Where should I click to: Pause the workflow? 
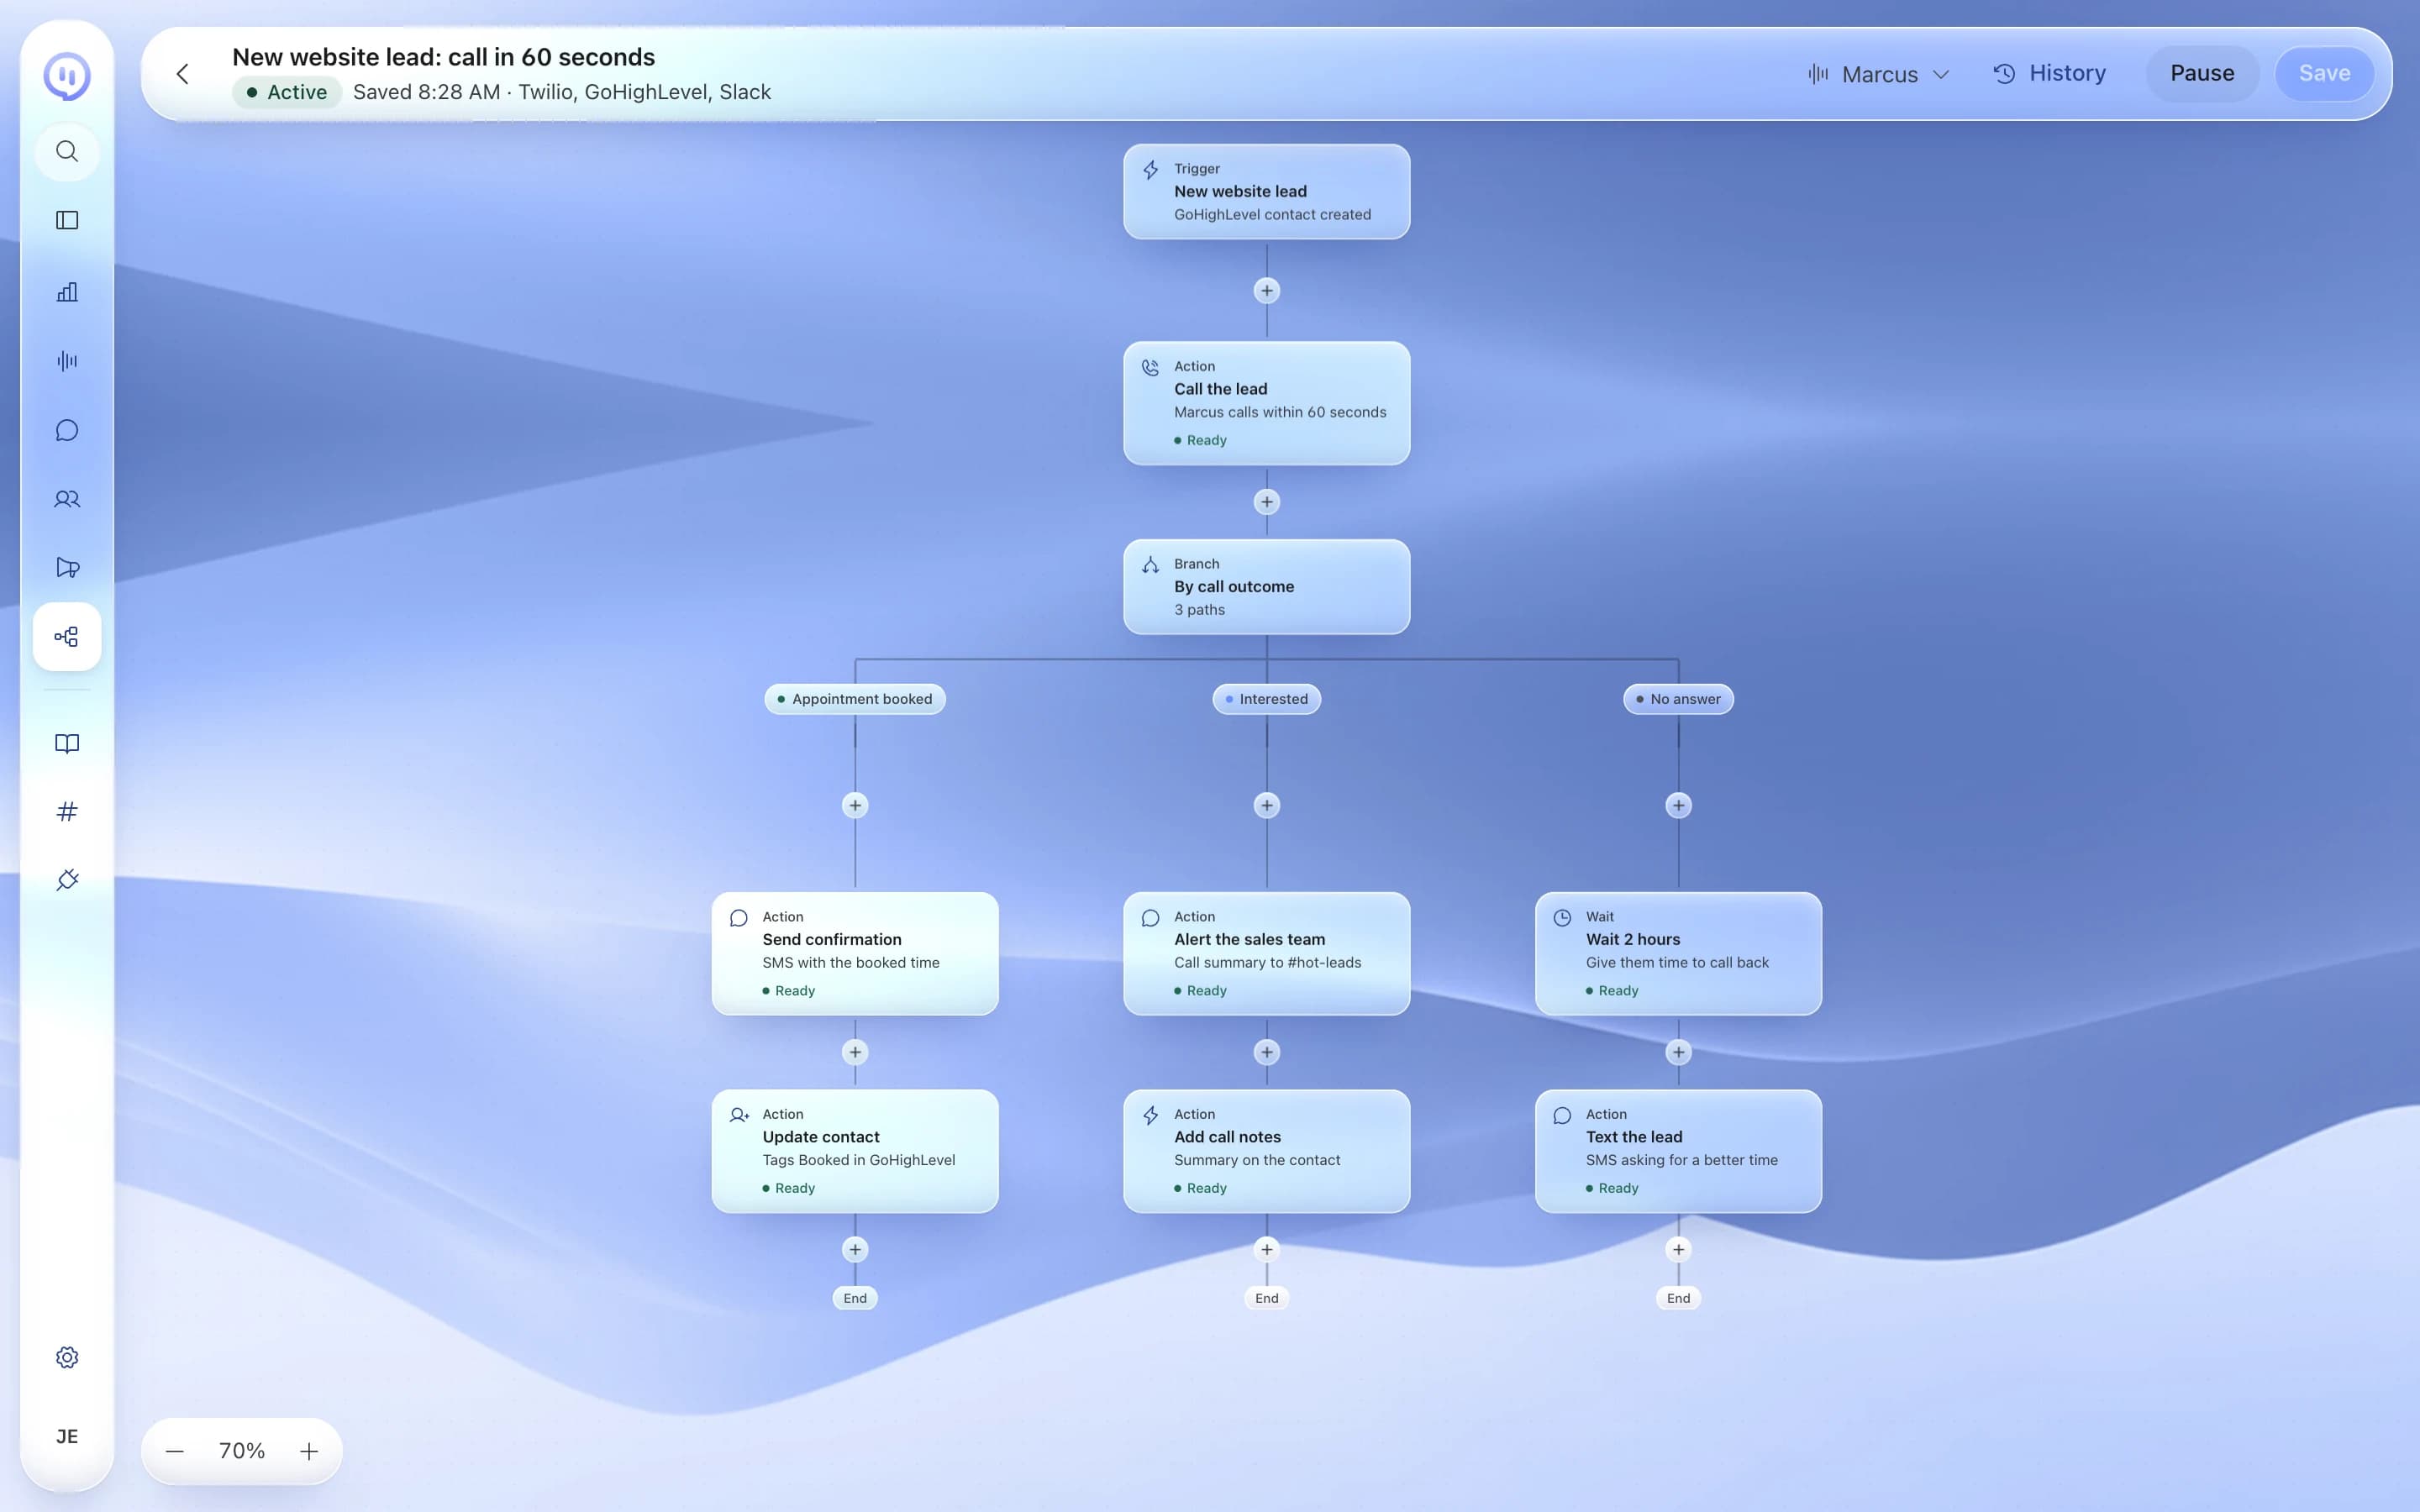[x=2202, y=74]
